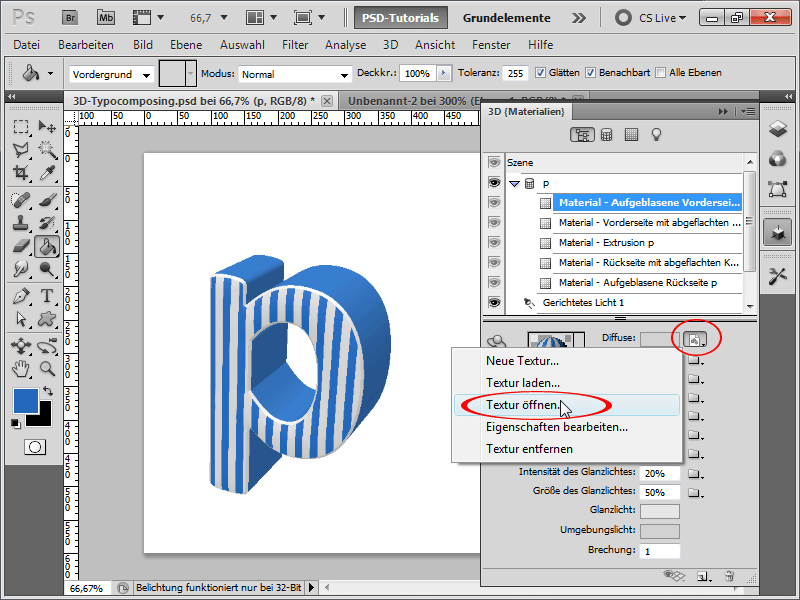Hide Gerichtetes Licht 1
This screenshot has width=800, height=600.
pos(493,302)
